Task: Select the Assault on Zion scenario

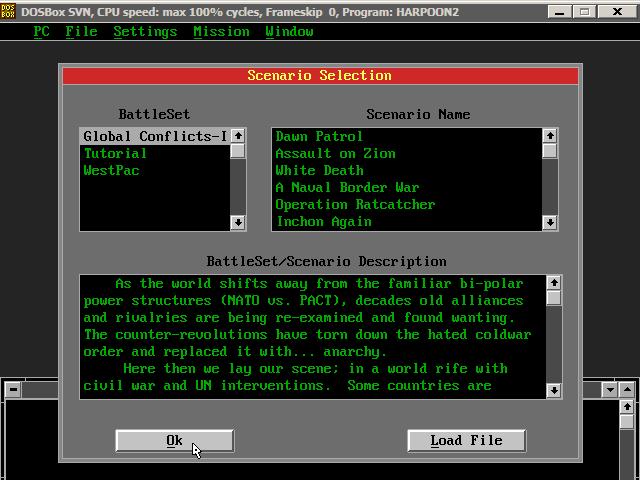Action: [x=407, y=153]
